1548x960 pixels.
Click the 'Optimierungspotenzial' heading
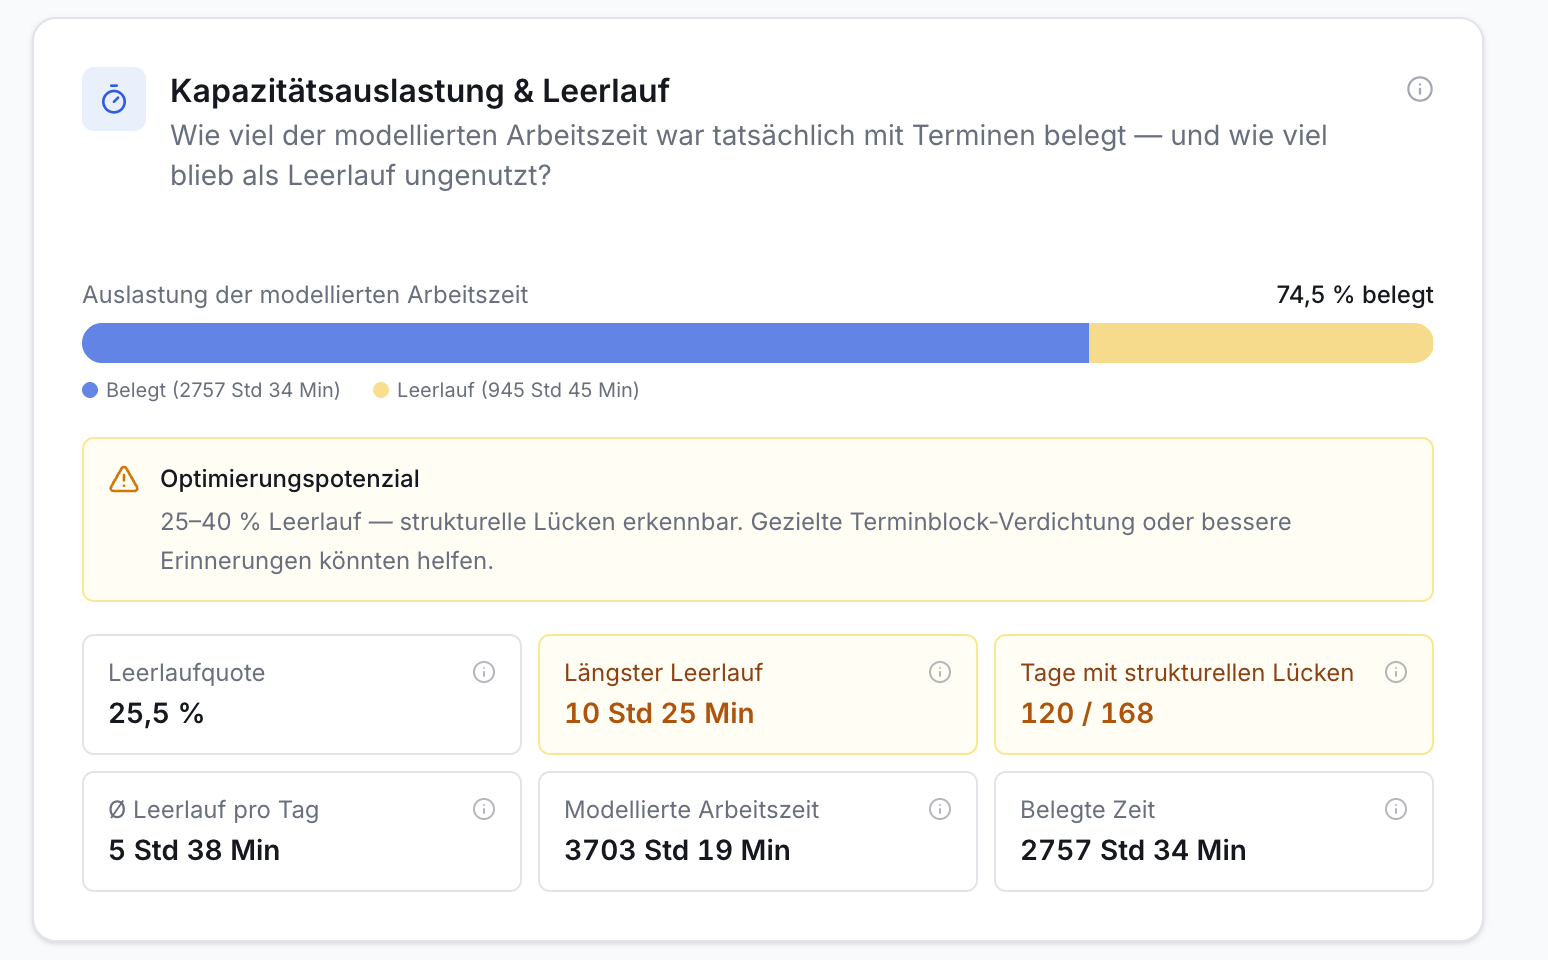click(x=290, y=479)
